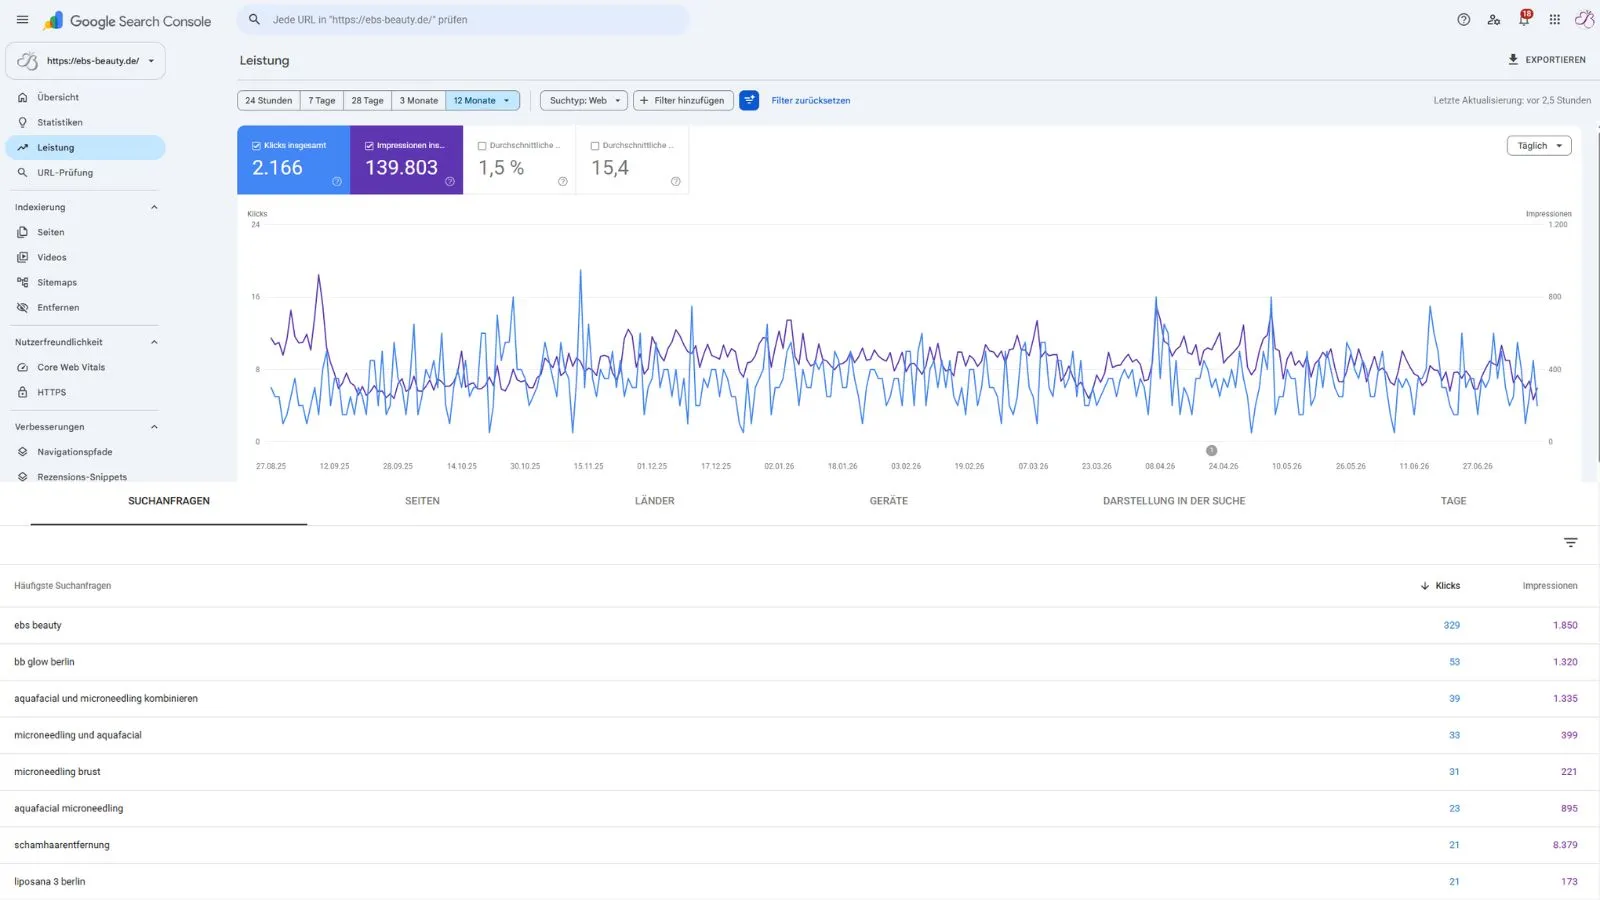The image size is (1600, 900).
Task: Click the Core Web Vitals gauge icon
Action: point(22,367)
